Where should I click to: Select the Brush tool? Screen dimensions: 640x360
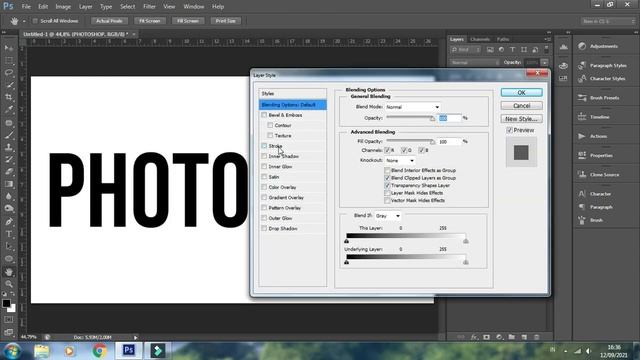coord(9,135)
